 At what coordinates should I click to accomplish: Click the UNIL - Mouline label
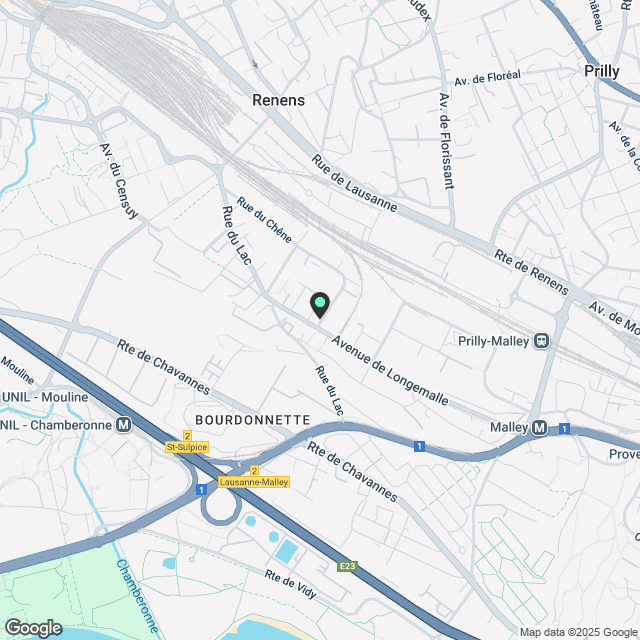pos(45,397)
